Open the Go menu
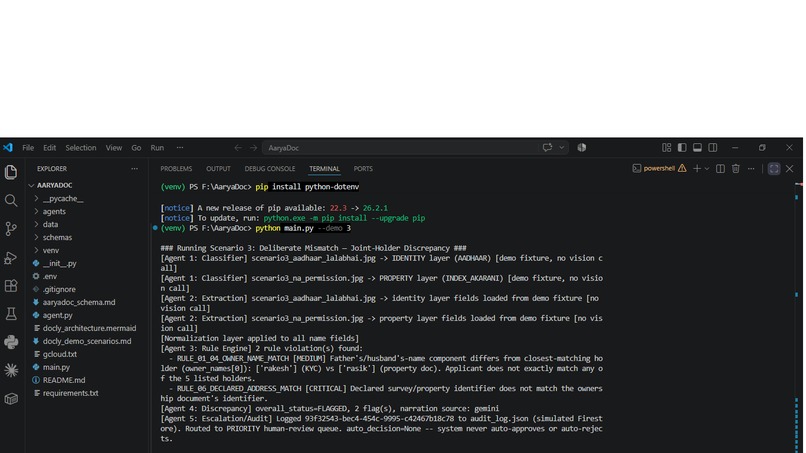Viewport: 806px width, 453px height. coord(136,148)
